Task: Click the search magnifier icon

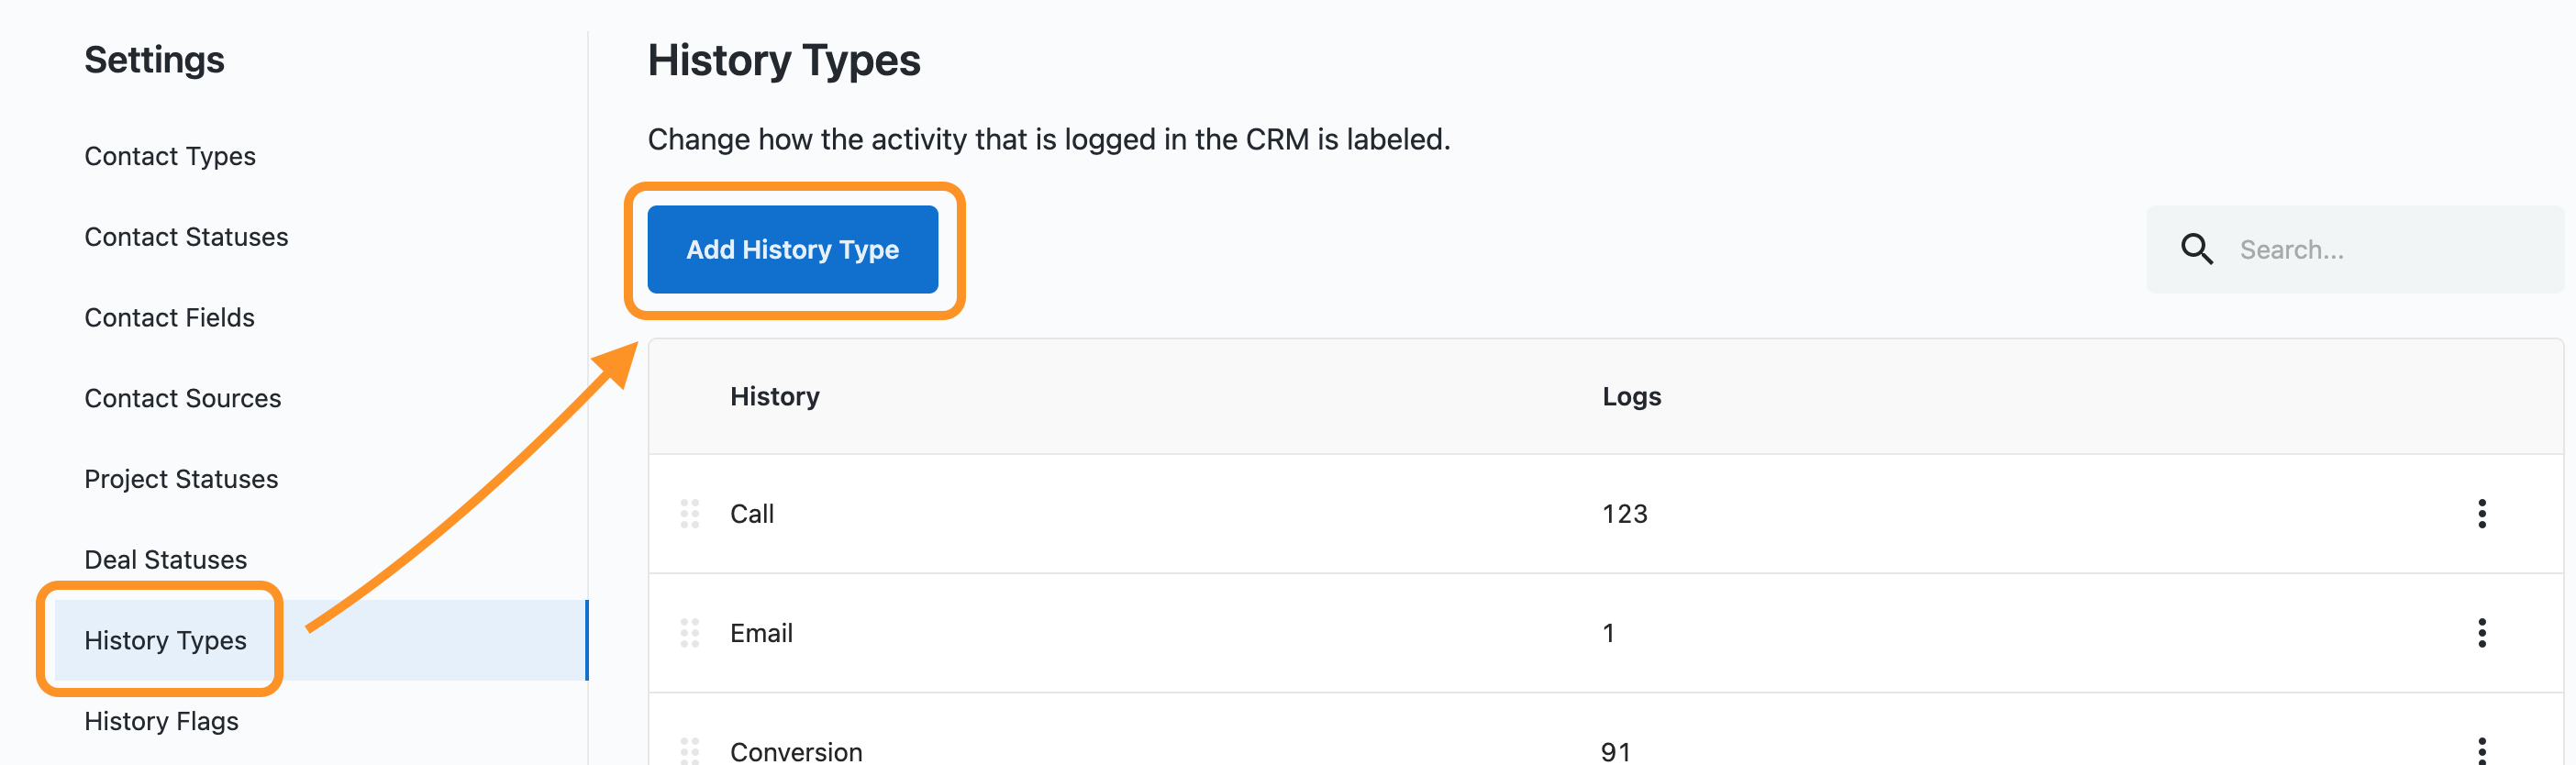Action: click(2196, 249)
